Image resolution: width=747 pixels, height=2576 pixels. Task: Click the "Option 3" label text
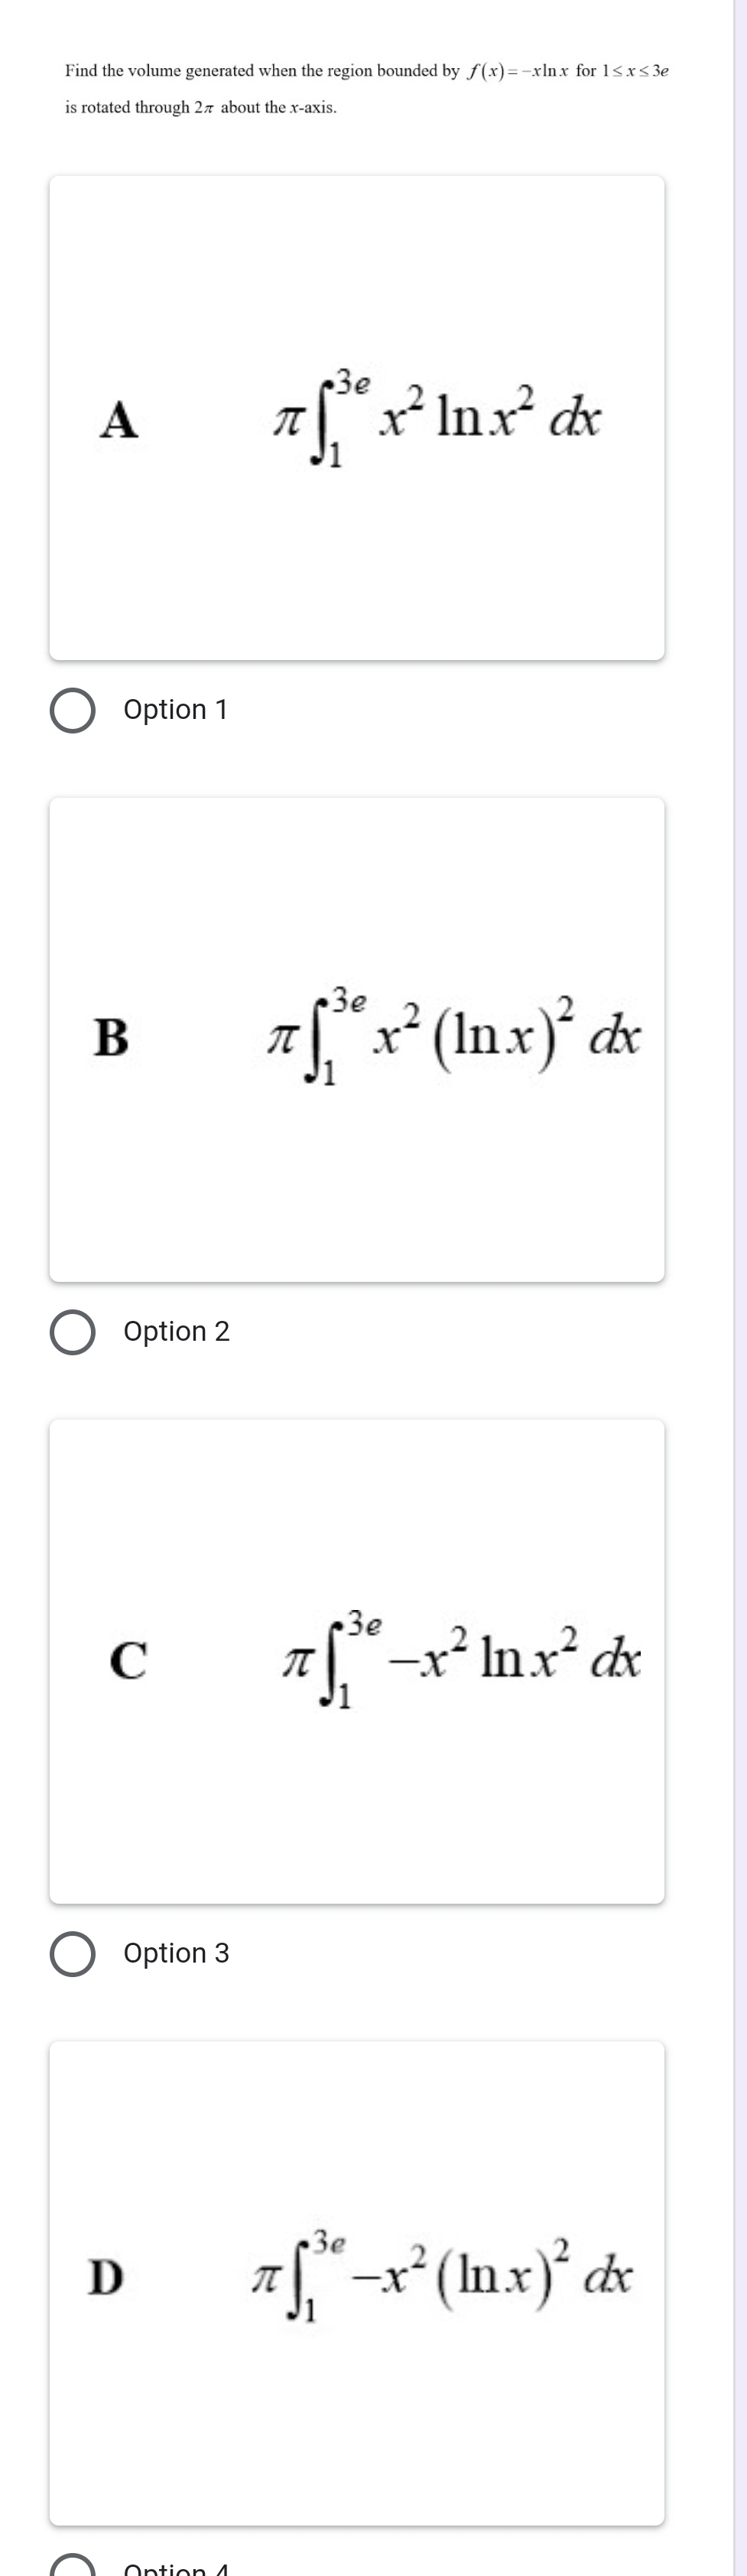coord(176,1954)
